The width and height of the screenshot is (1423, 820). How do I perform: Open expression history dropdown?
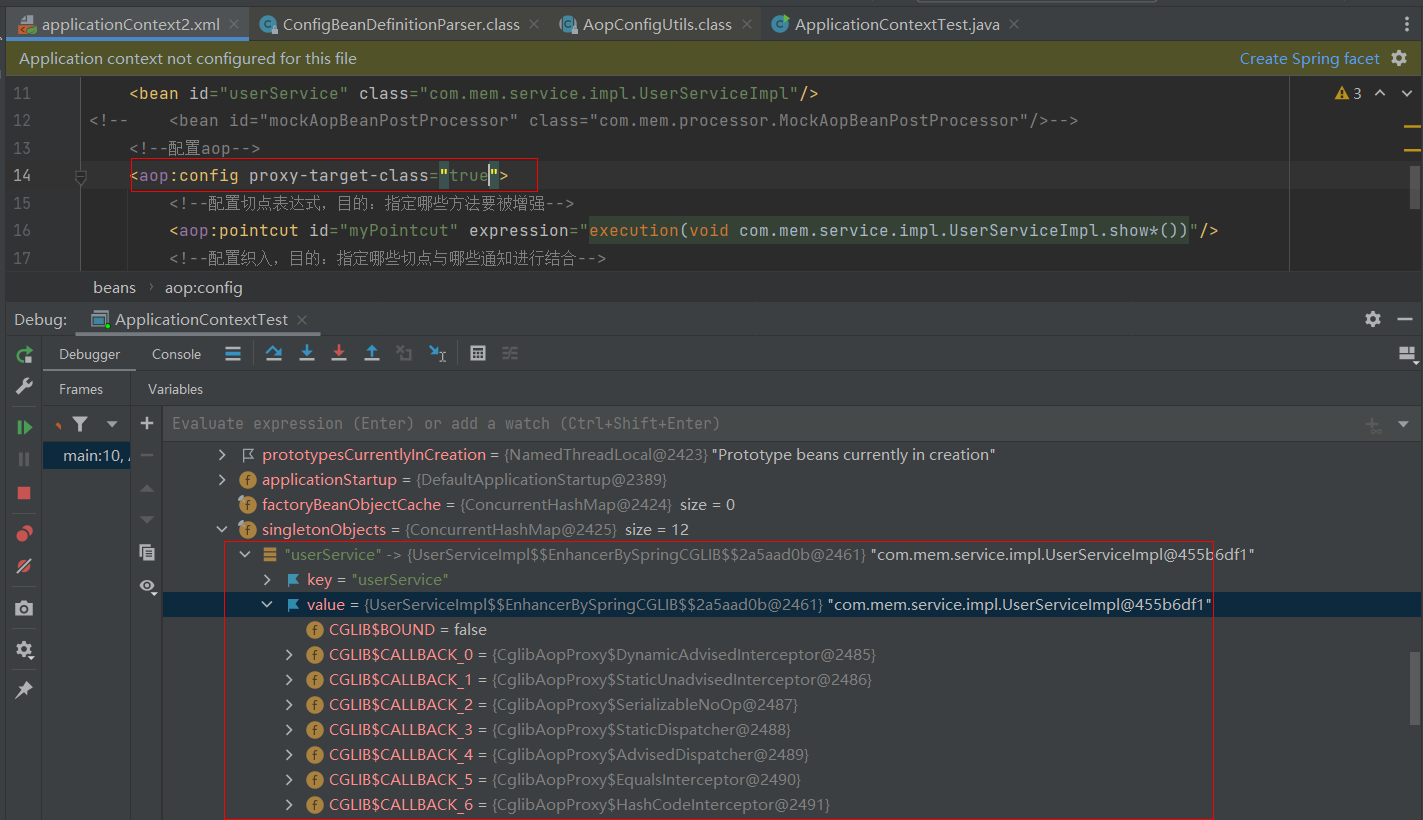point(1404,424)
